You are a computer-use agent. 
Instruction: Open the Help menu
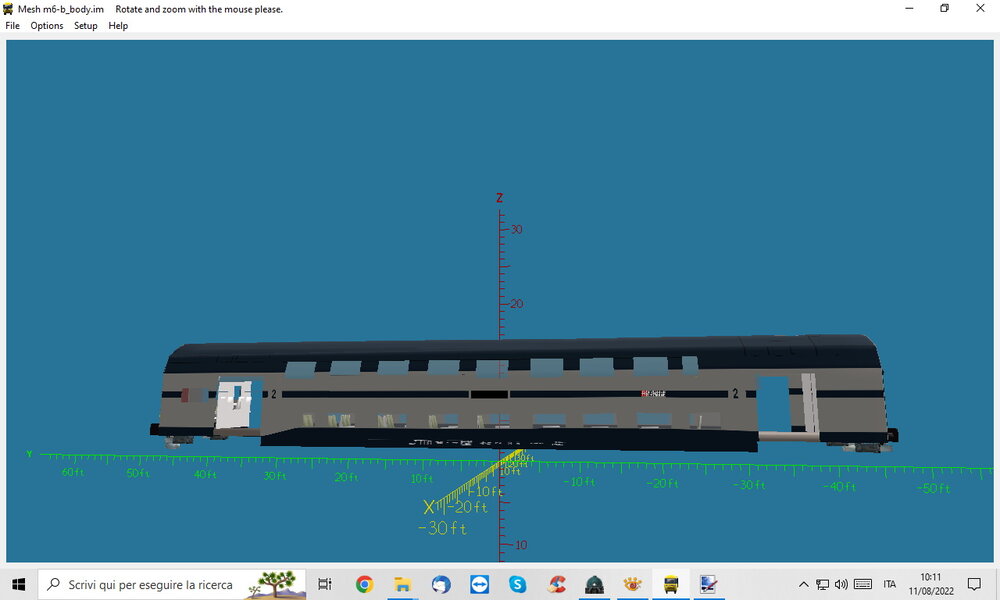tap(118, 26)
